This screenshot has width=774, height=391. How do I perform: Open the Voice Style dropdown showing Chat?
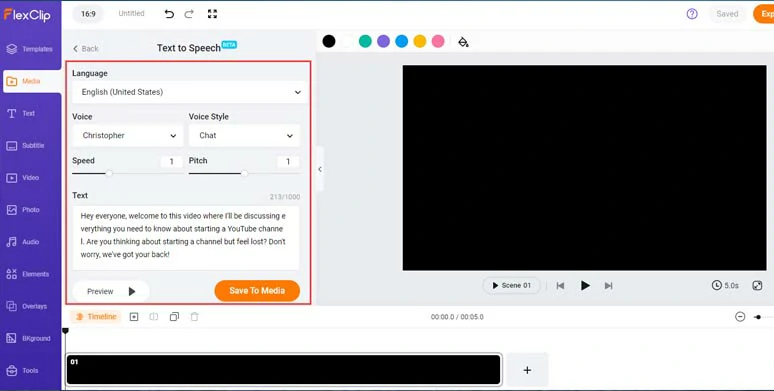(x=244, y=136)
